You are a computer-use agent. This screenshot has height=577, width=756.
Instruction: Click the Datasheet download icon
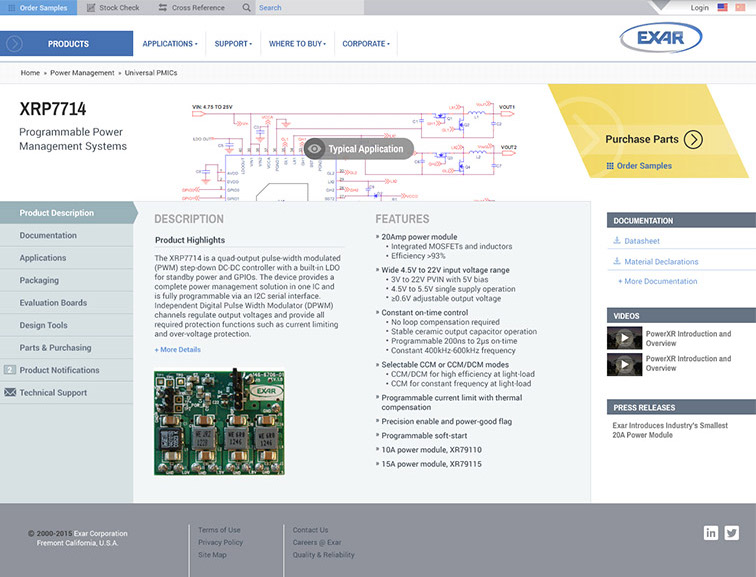(x=616, y=241)
